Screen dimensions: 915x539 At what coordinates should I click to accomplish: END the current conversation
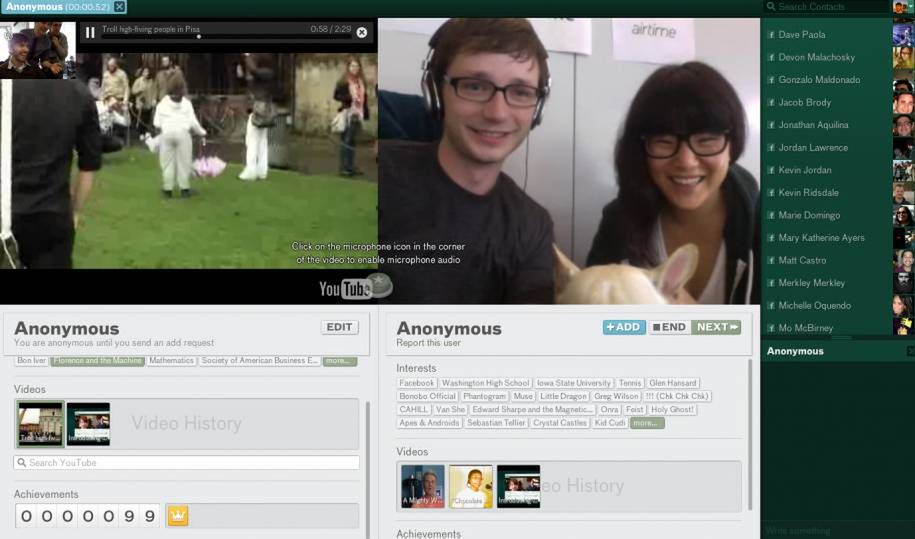pyautogui.click(x=669, y=327)
